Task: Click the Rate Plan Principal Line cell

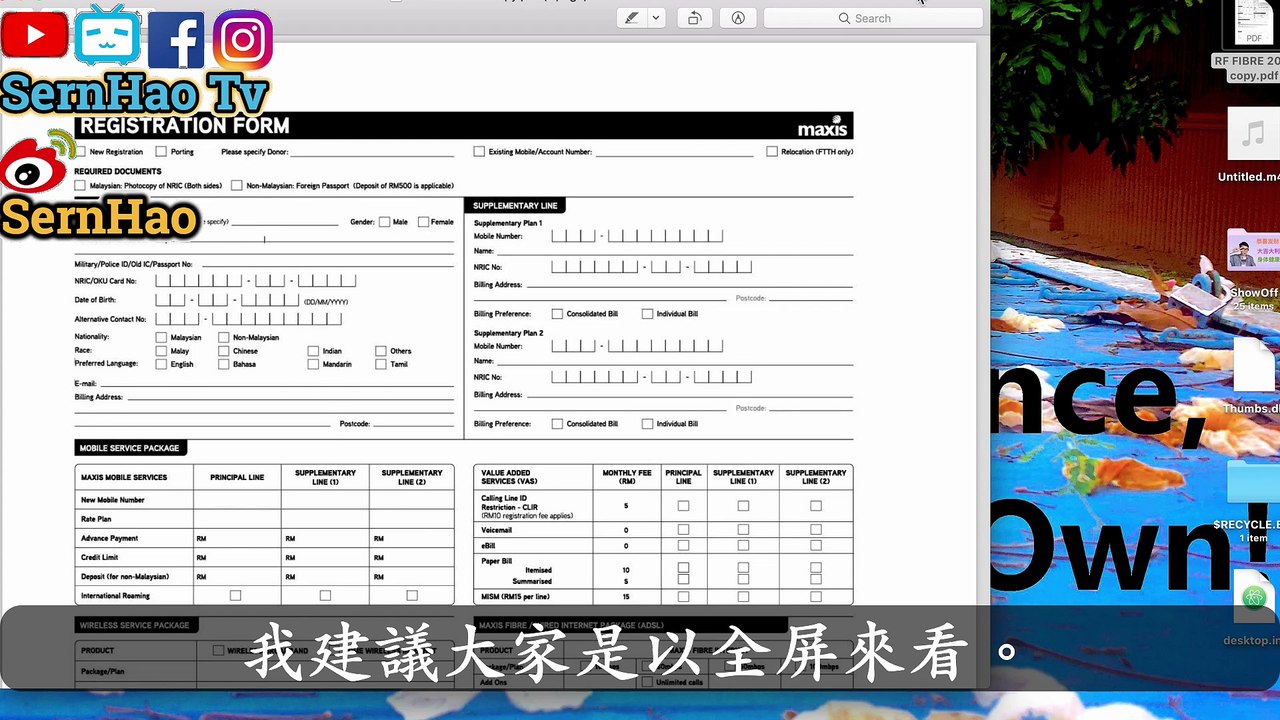Action: pos(237,519)
